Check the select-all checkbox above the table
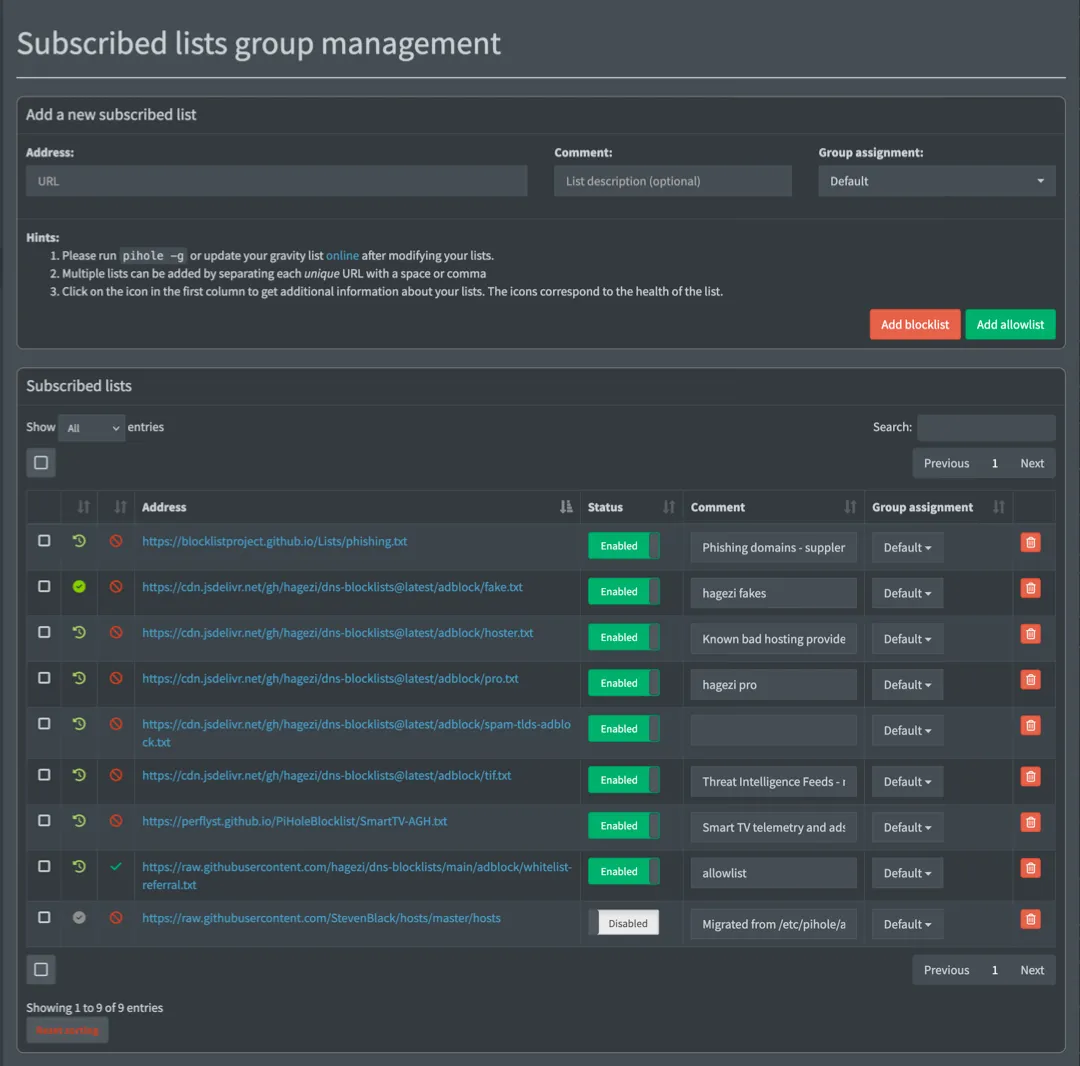The height and width of the screenshot is (1066, 1080). [41, 462]
